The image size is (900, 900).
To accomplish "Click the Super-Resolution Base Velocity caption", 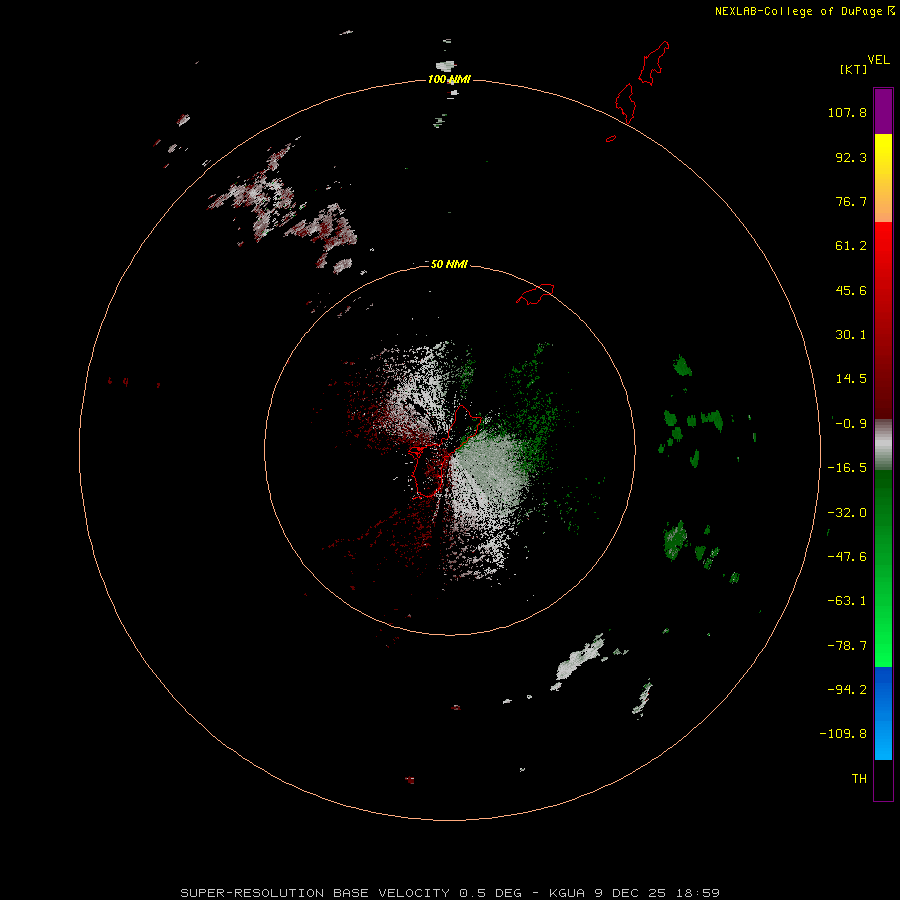I will [x=450, y=893].
